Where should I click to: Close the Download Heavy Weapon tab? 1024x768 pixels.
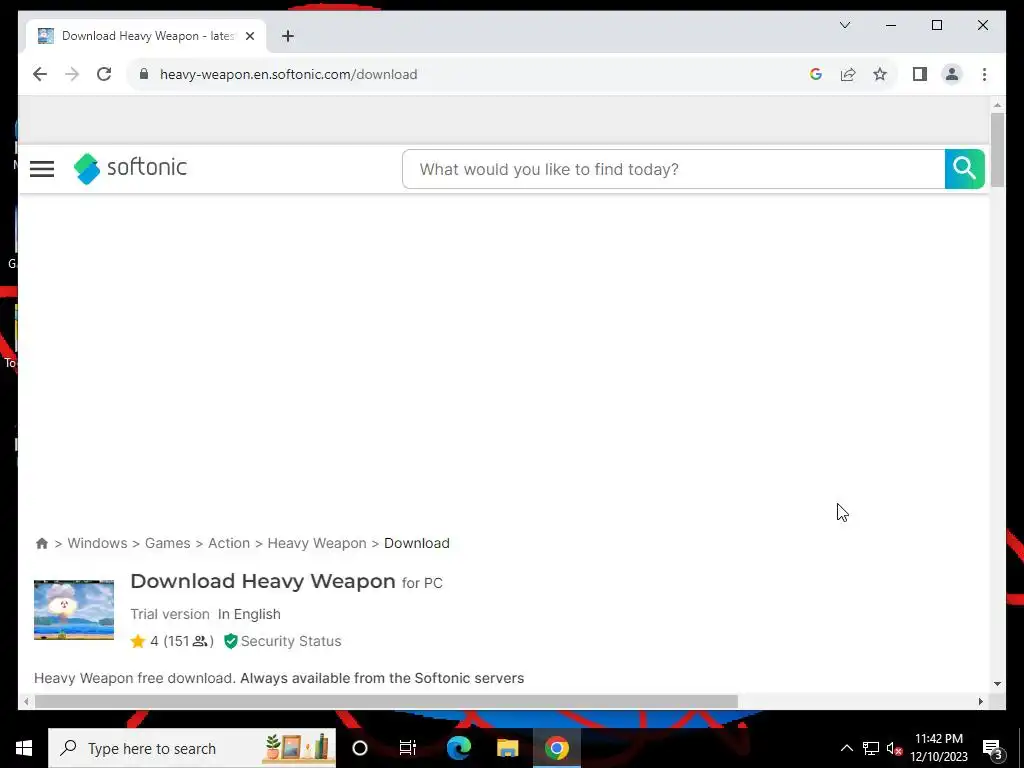click(x=249, y=36)
